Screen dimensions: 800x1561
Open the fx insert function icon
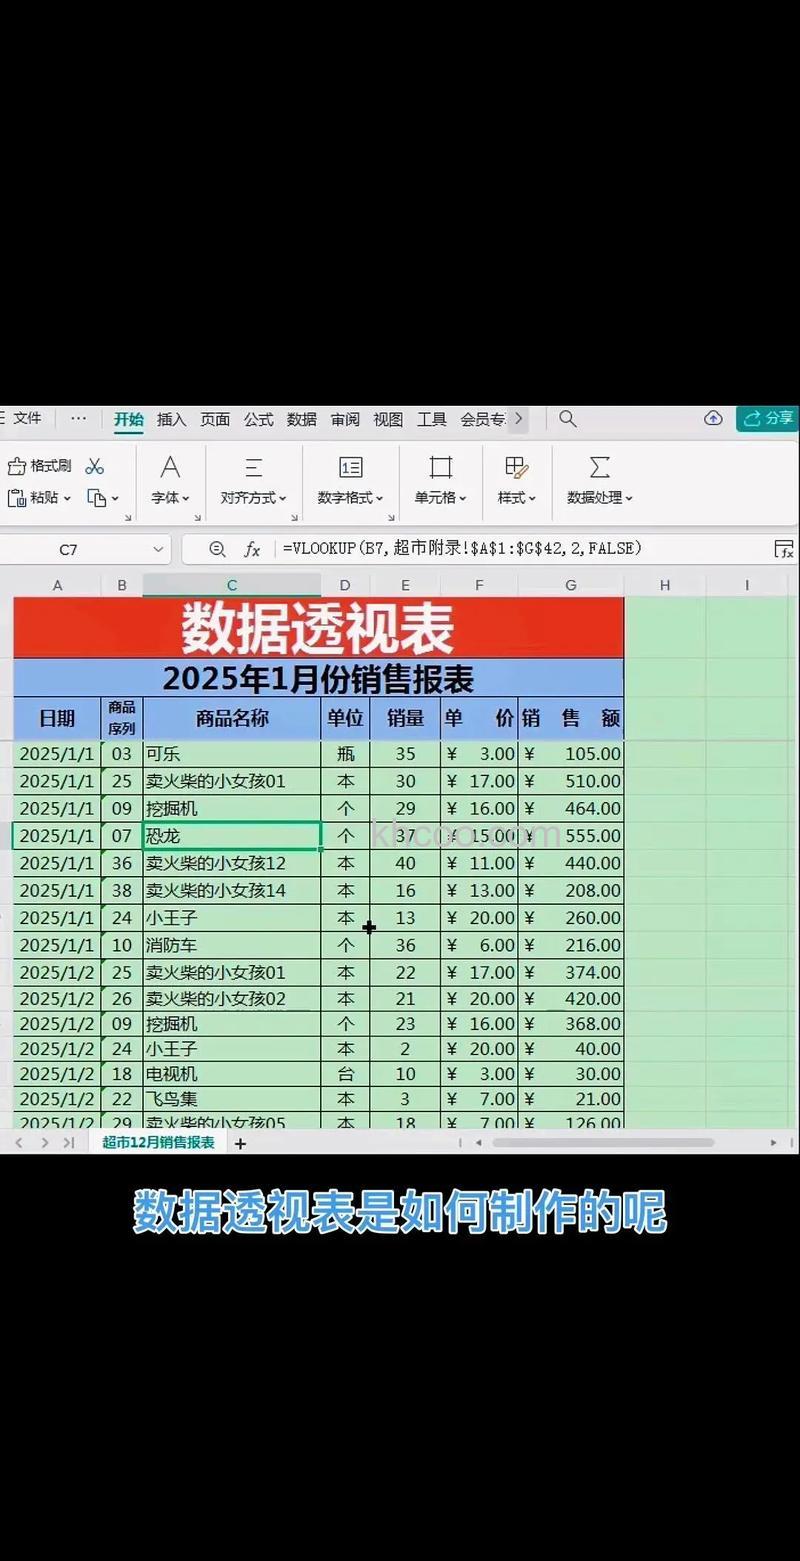[x=255, y=549]
